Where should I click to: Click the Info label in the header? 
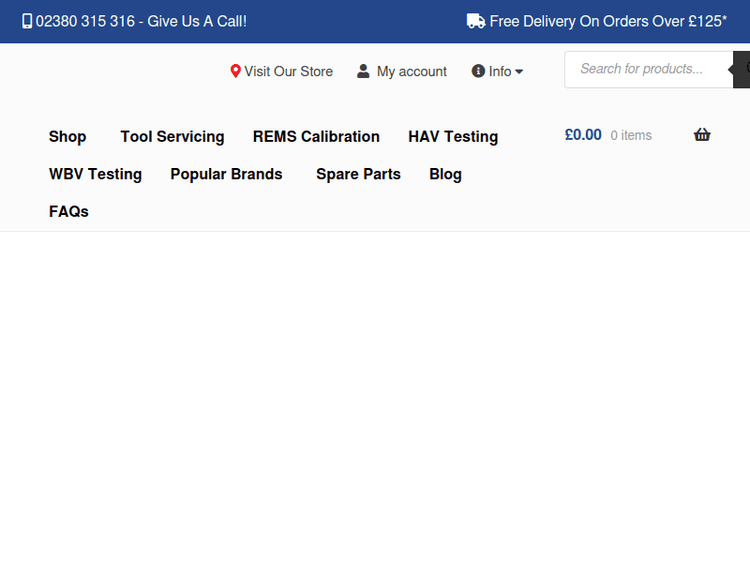click(x=500, y=71)
